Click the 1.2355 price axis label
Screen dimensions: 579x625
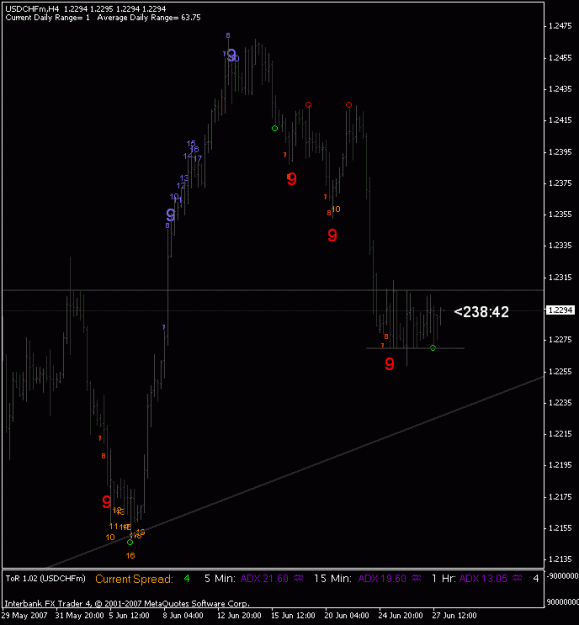pyautogui.click(x=560, y=214)
